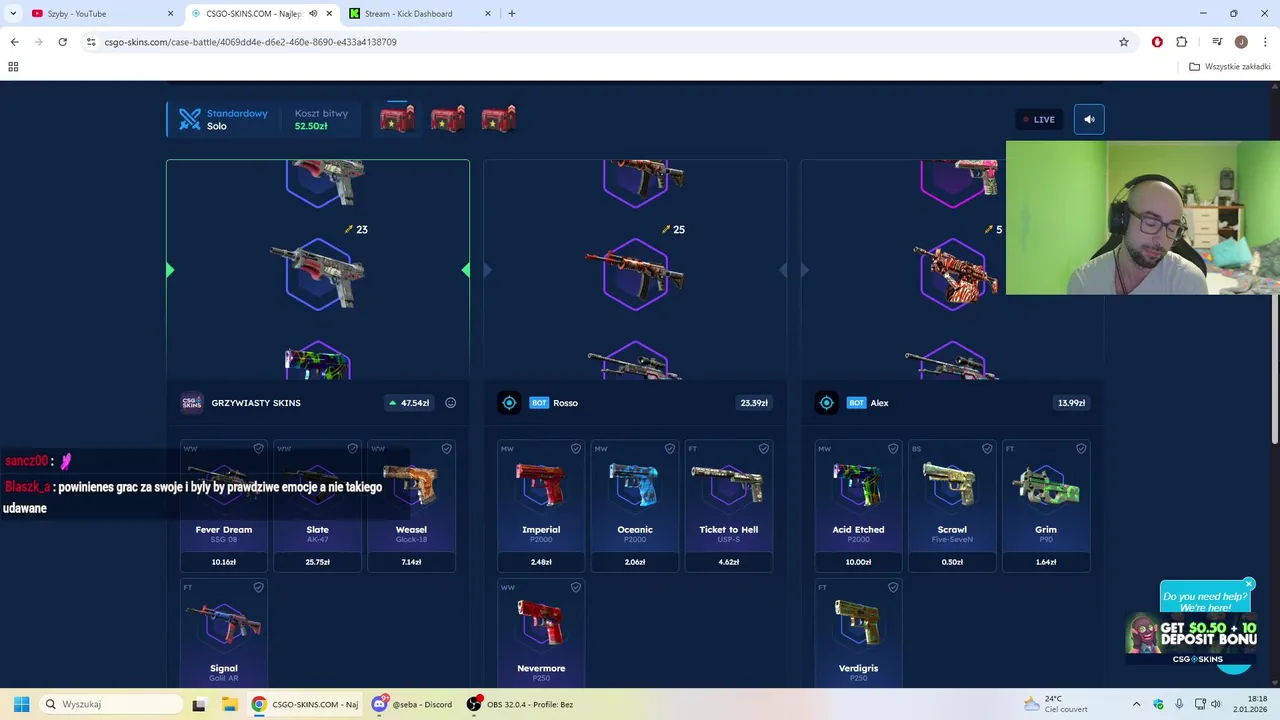Image resolution: width=1280 pixels, height=720 pixels.
Task: Click Rosso's total 23.39zł
Action: click(753, 403)
